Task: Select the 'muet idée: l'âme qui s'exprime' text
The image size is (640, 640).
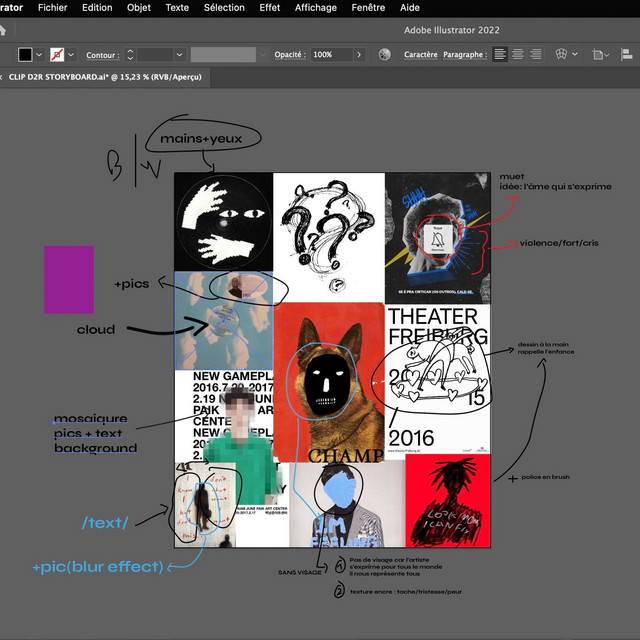Action: pyautogui.click(x=556, y=182)
